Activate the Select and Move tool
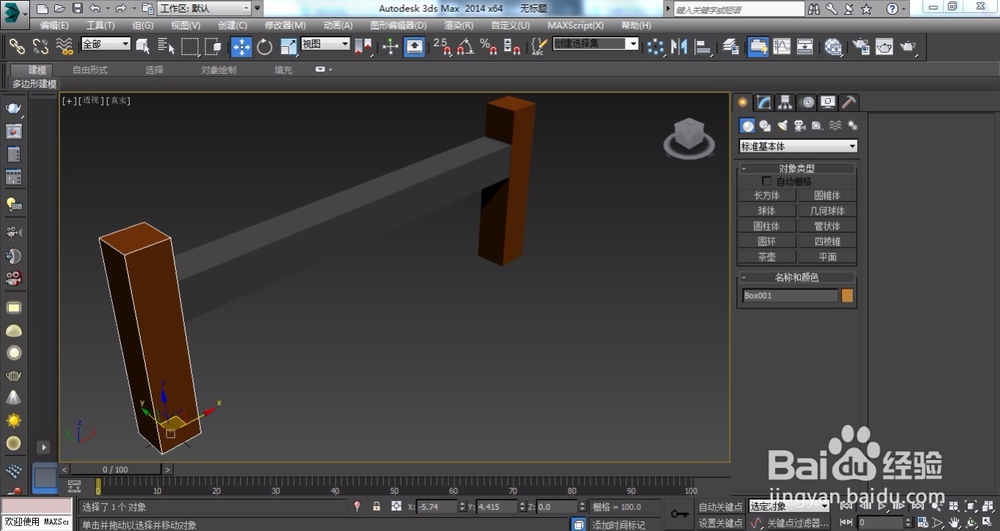The width and height of the screenshot is (1000, 531). [x=241, y=46]
